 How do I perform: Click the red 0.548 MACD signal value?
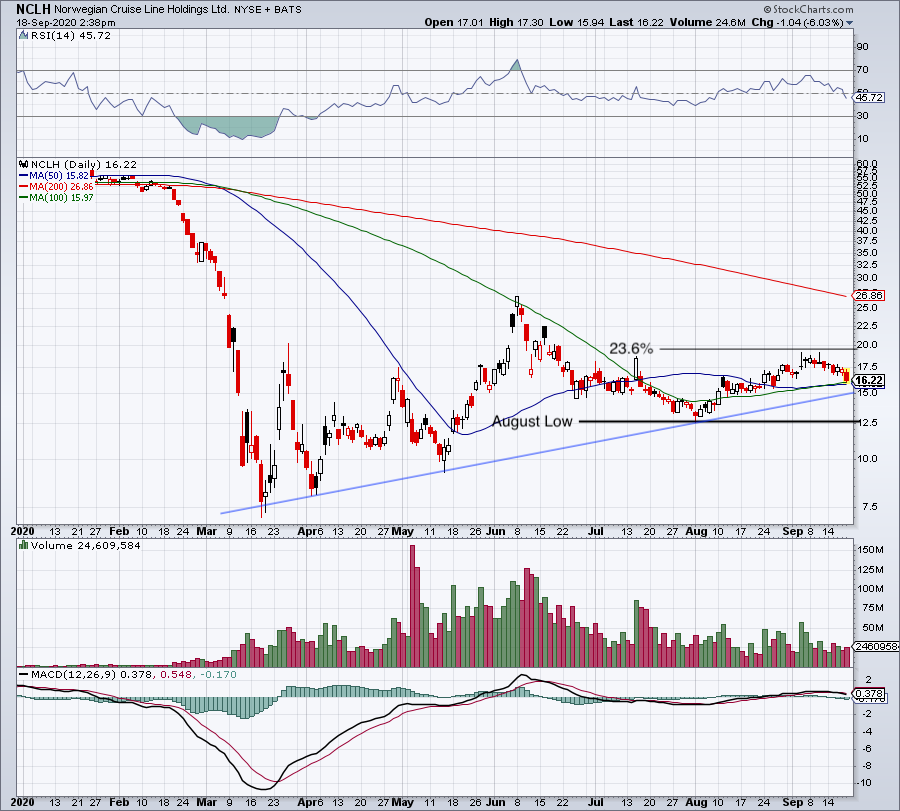tap(174, 674)
